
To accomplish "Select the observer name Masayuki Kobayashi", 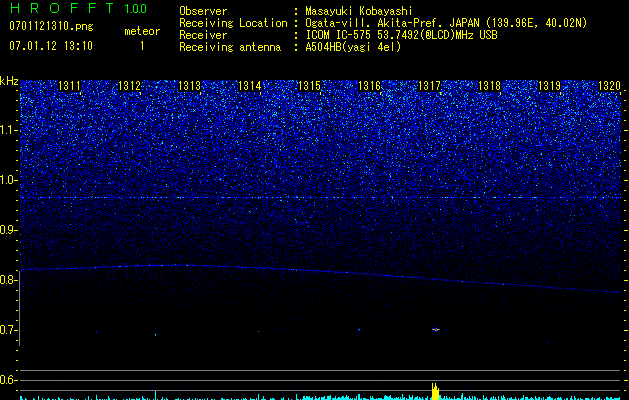I will click(357, 11).
